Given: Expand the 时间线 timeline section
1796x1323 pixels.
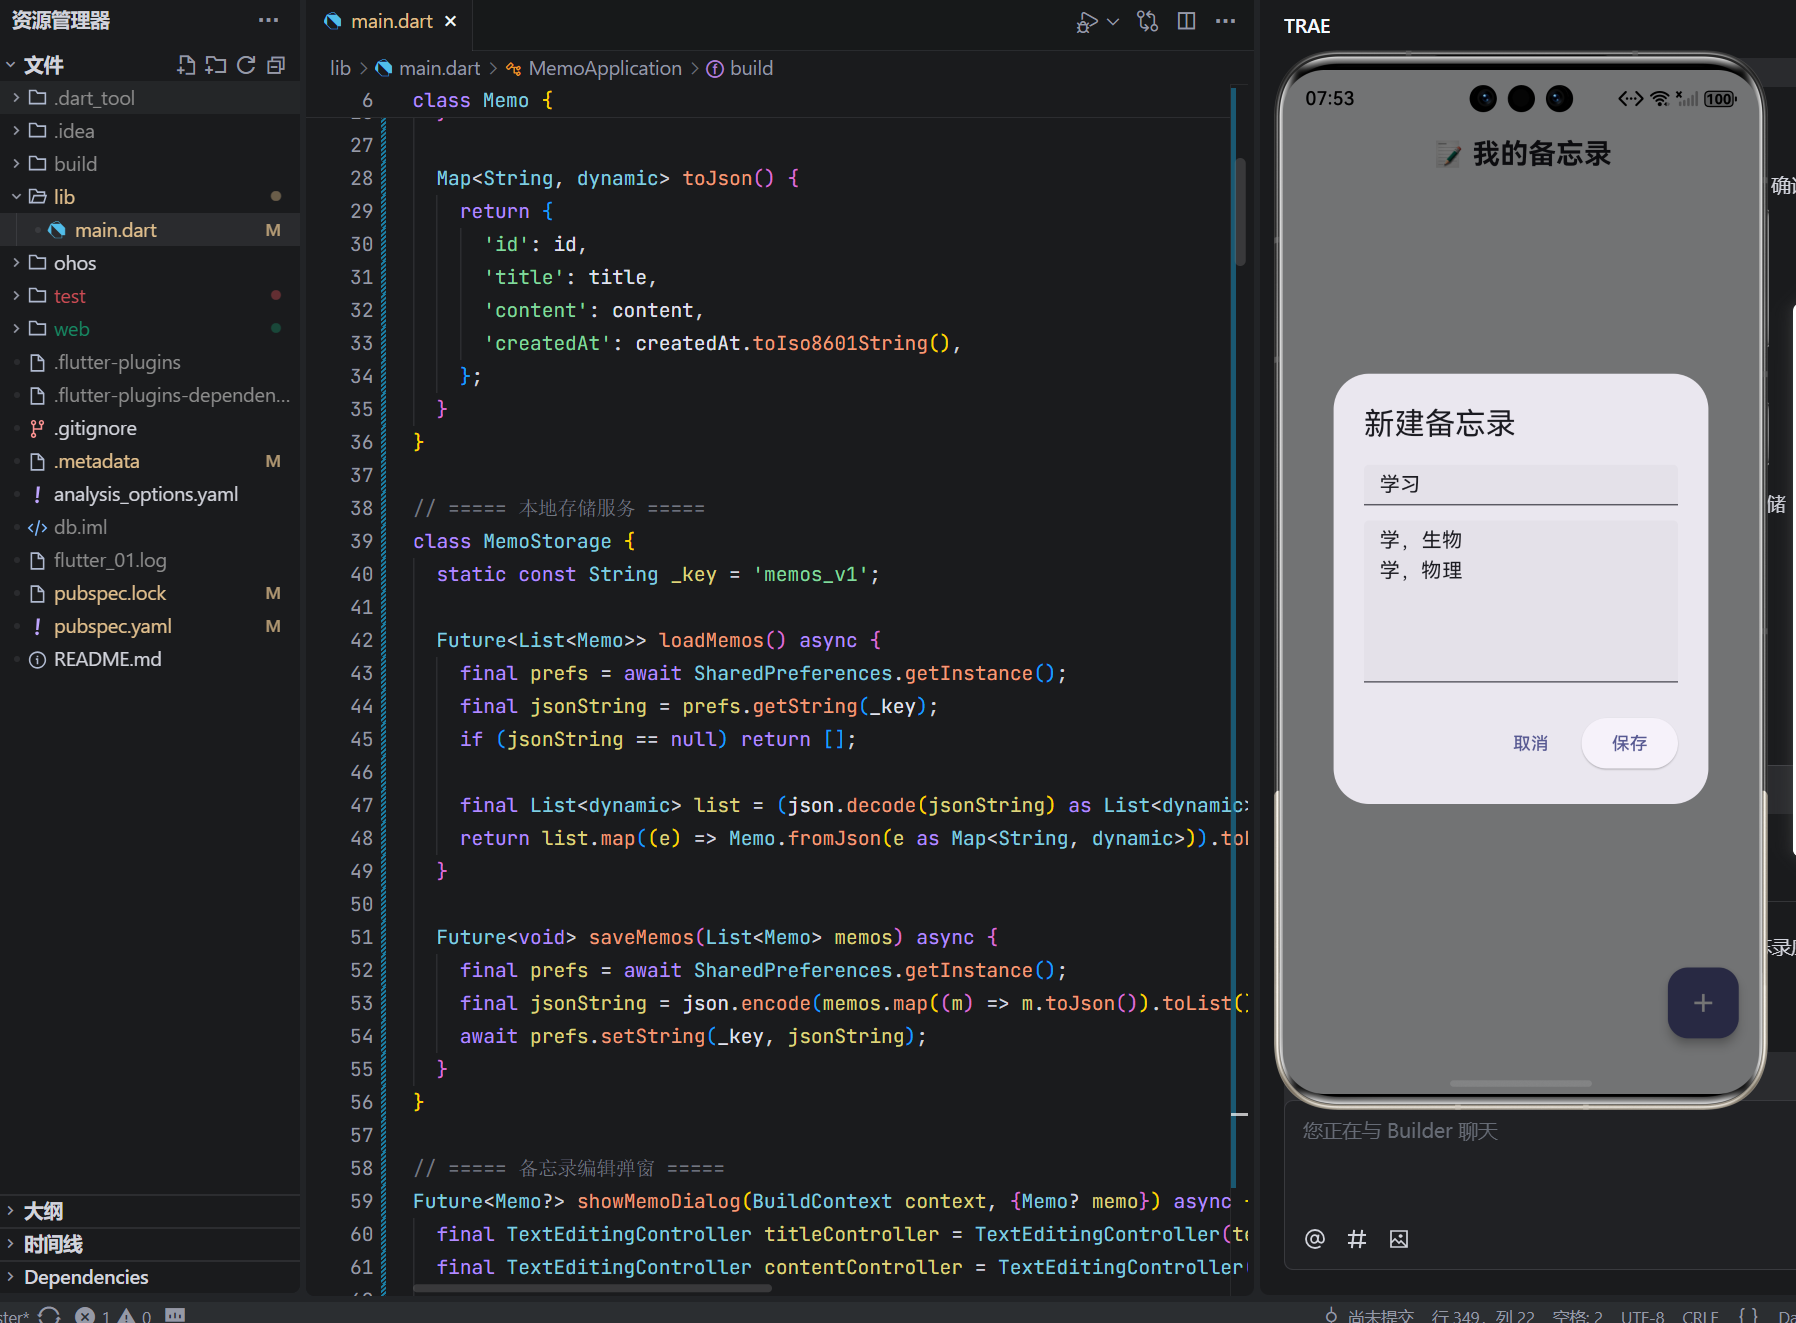Looking at the screenshot, I should pyautogui.click(x=150, y=1244).
